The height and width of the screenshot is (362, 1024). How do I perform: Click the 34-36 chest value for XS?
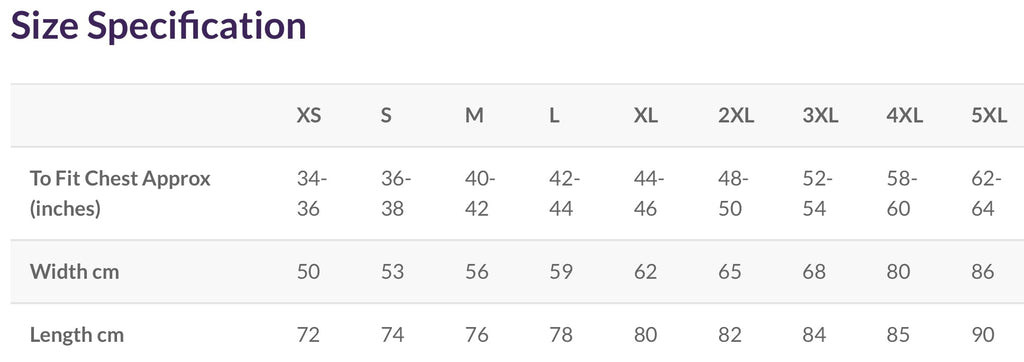pos(312,193)
